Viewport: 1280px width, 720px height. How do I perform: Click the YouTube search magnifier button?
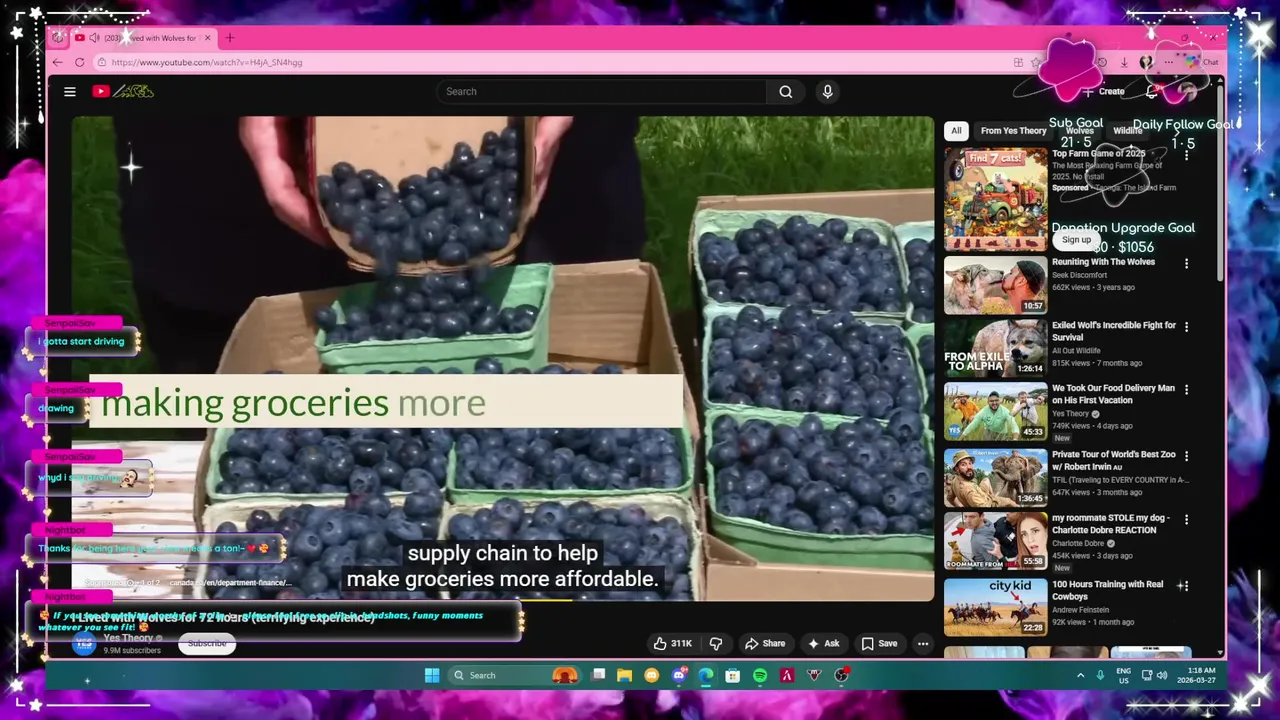coord(786,91)
